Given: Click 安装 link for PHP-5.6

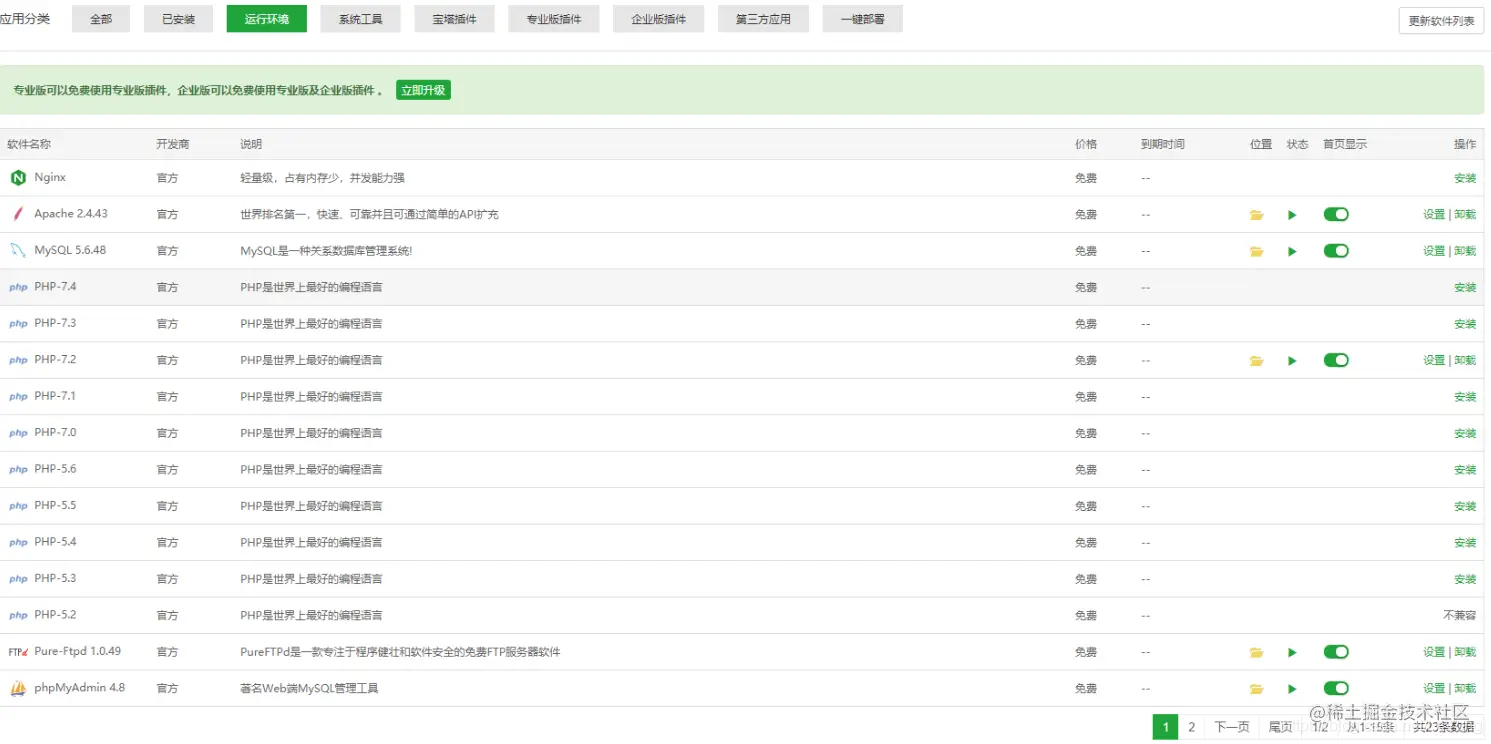Looking at the screenshot, I should (1465, 470).
